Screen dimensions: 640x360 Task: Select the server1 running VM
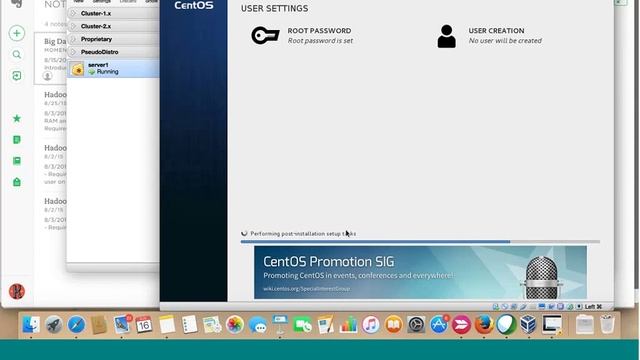click(x=113, y=69)
